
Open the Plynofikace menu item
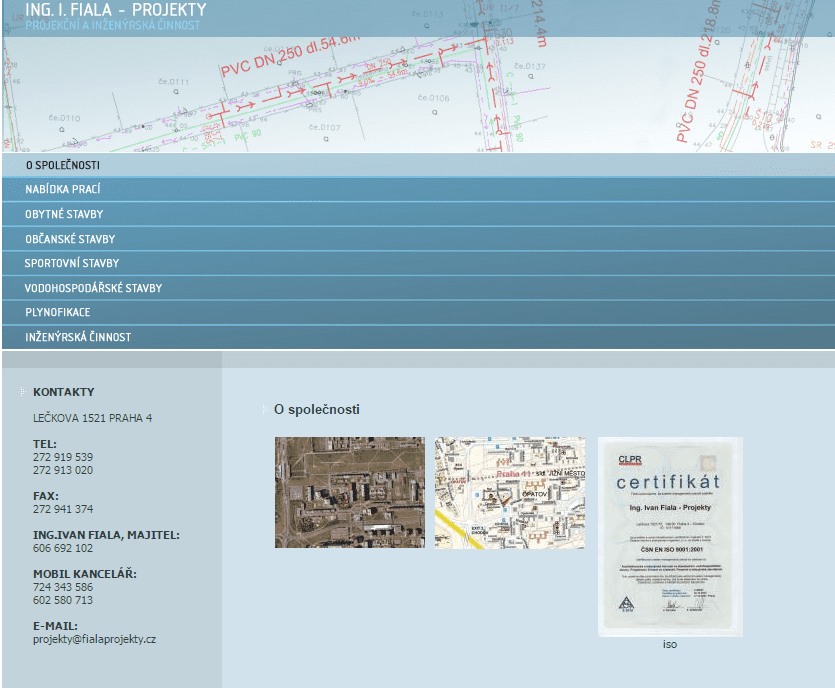point(418,313)
